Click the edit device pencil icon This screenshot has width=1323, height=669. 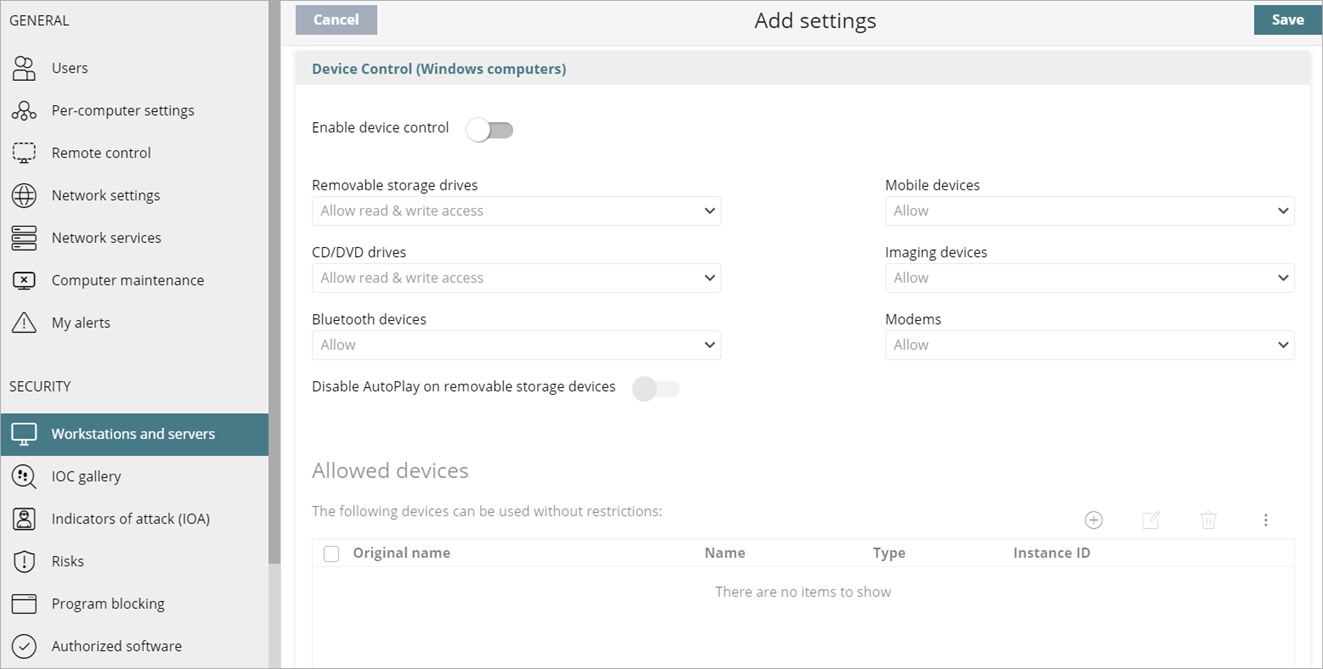1150,520
